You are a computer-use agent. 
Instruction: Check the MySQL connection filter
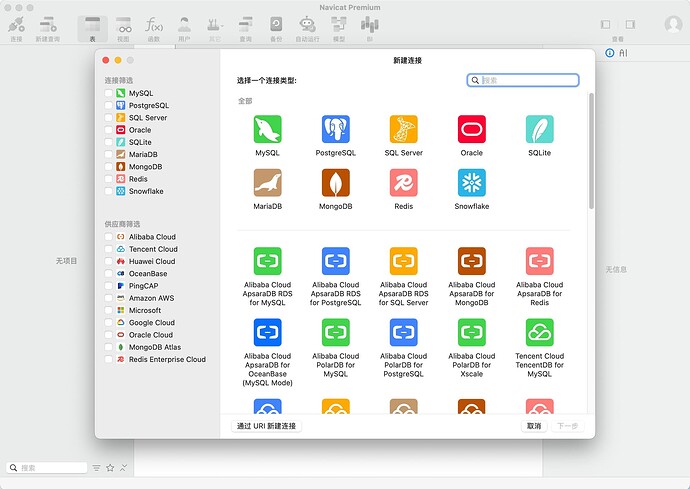pos(108,93)
